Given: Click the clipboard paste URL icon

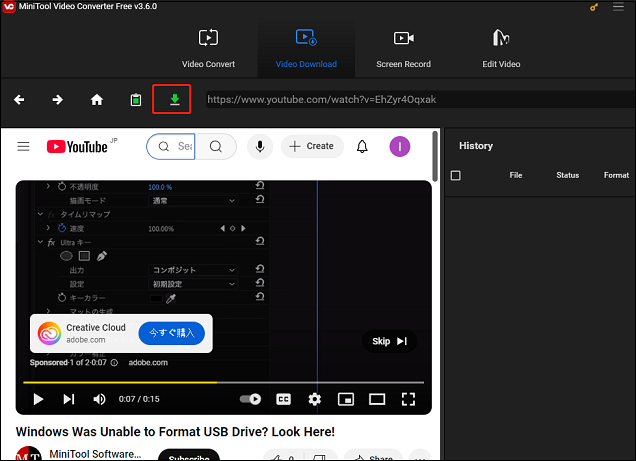Looking at the screenshot, I should (x=135, y=99).
